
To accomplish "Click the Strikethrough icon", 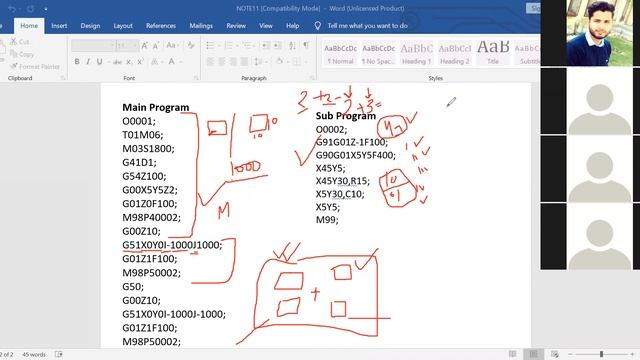I will tap(118, 62).
